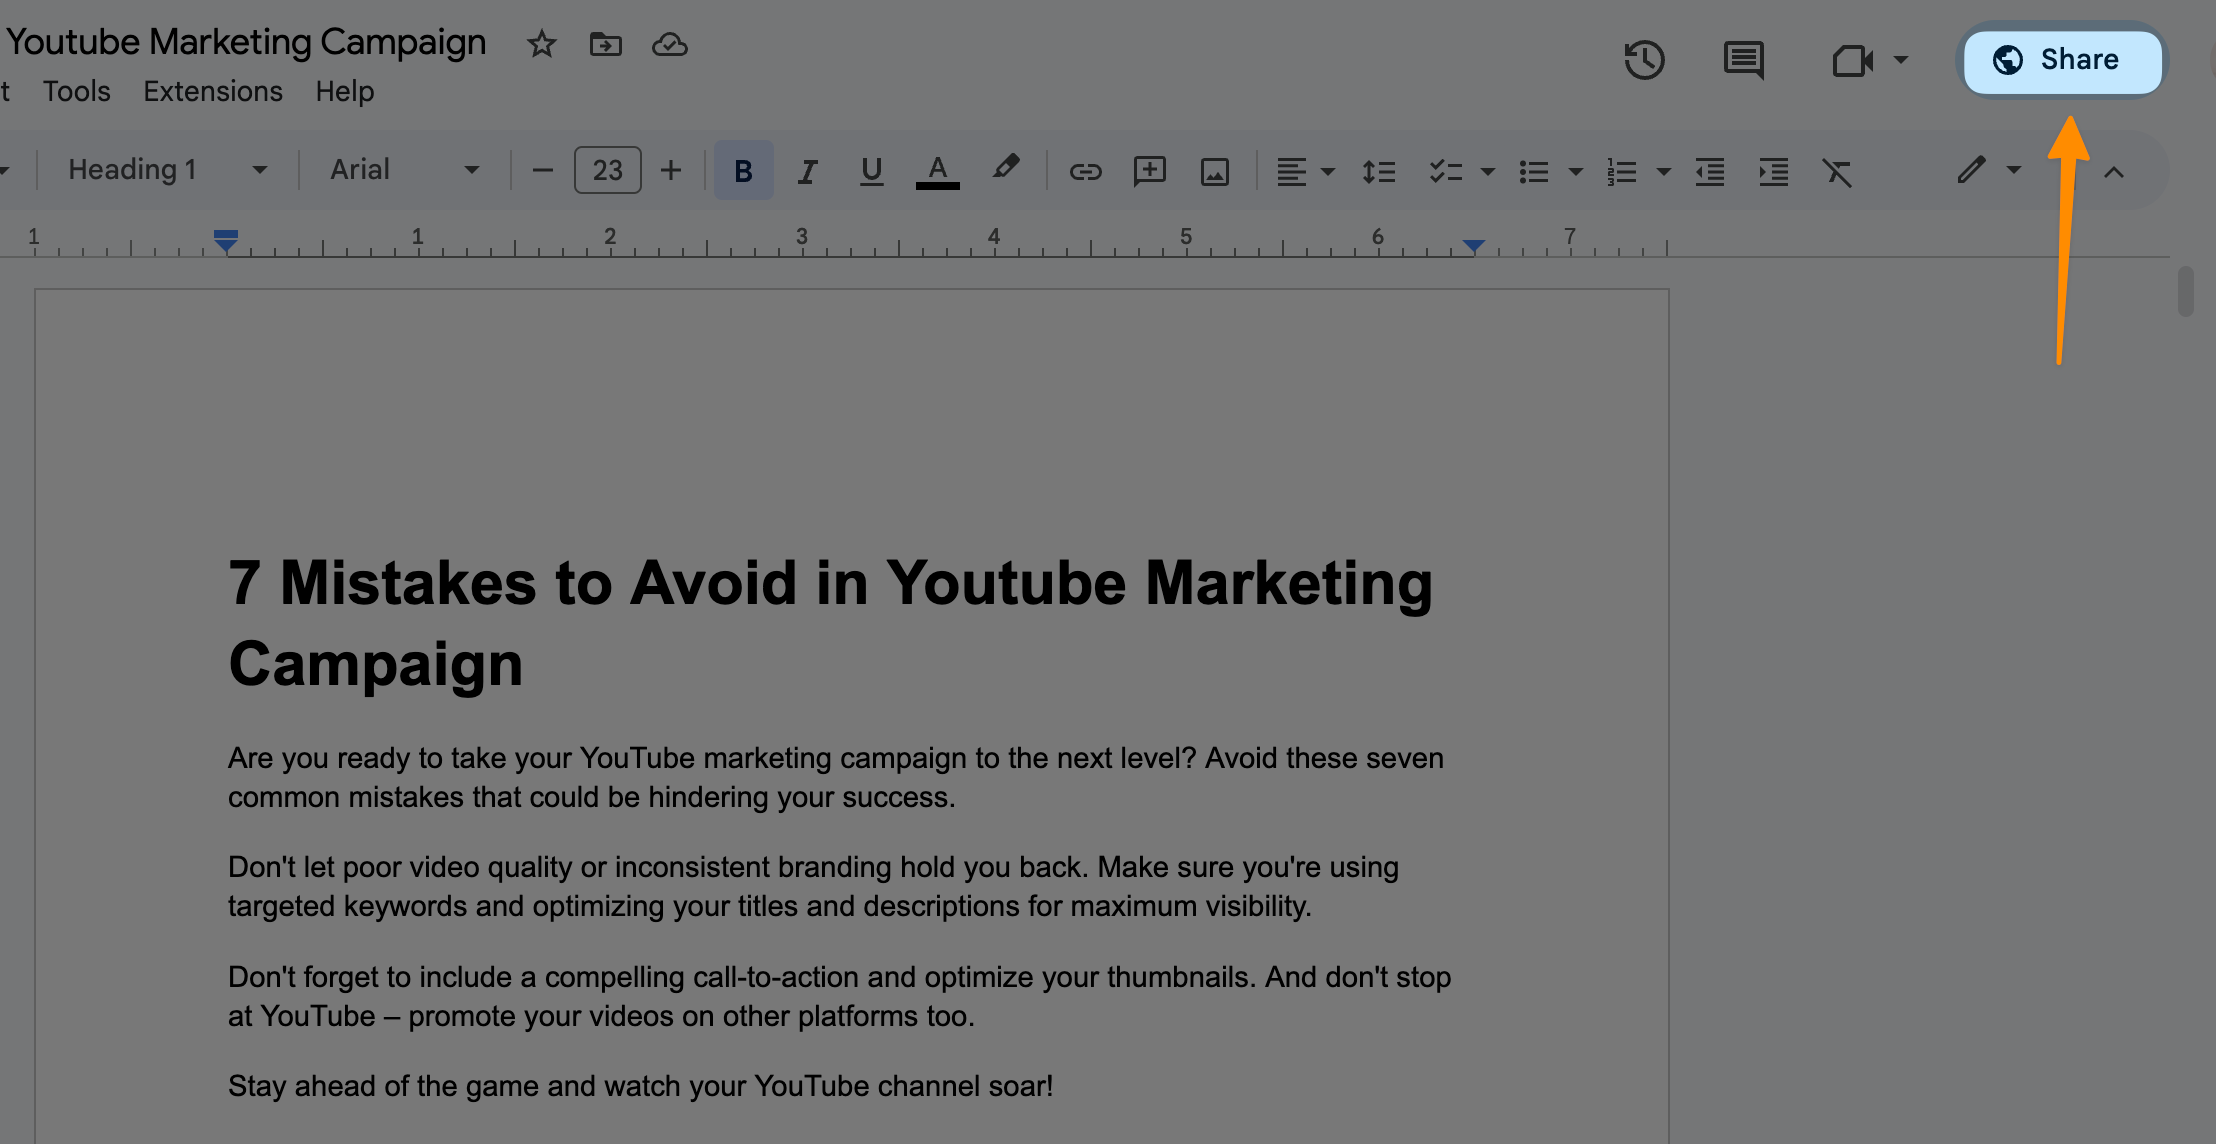Click the add comment icon
This screenshot has width=2216, height=1144.
coord(1149,171)
